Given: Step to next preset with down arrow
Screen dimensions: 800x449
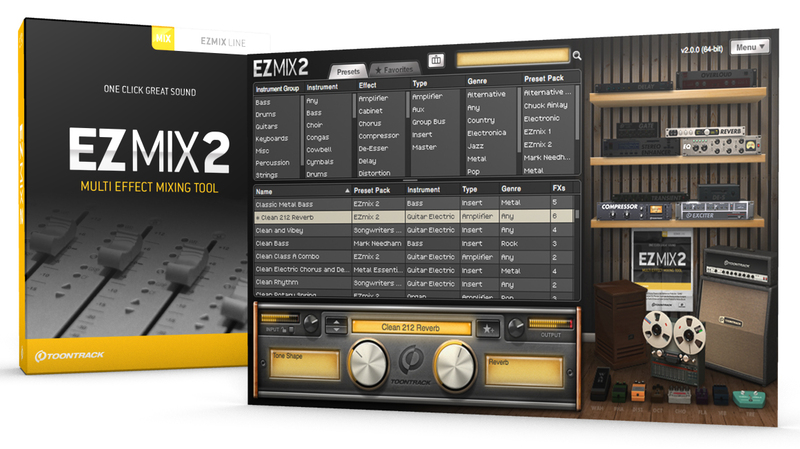Looking at the screenshot, I should tap(336, 330).
